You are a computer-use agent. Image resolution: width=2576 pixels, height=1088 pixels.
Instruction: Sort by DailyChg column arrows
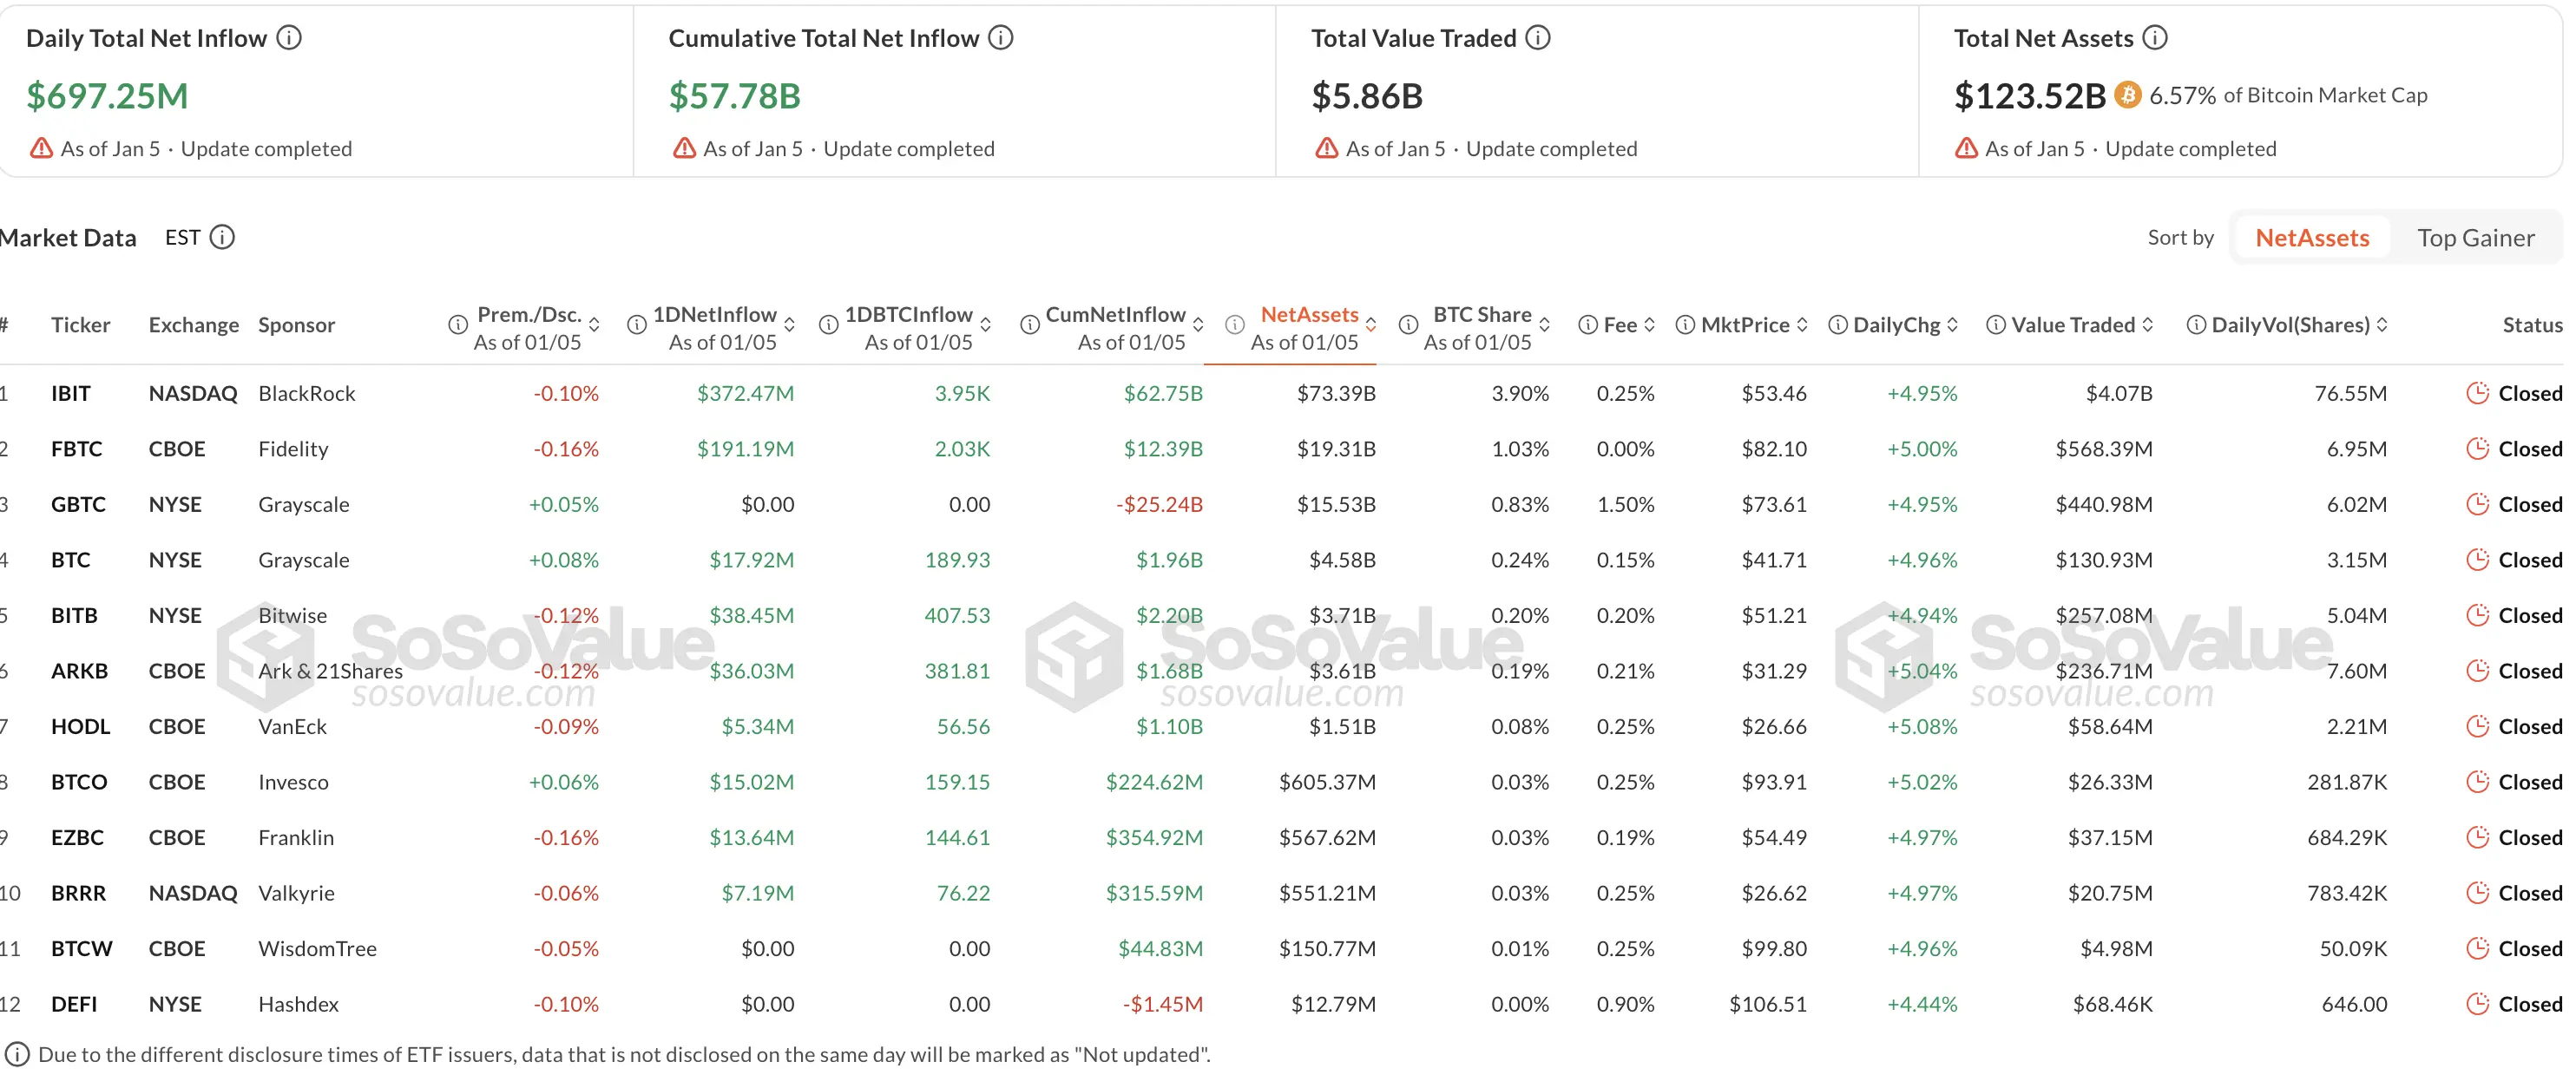pyautogui.click(x=1952, y=325)
